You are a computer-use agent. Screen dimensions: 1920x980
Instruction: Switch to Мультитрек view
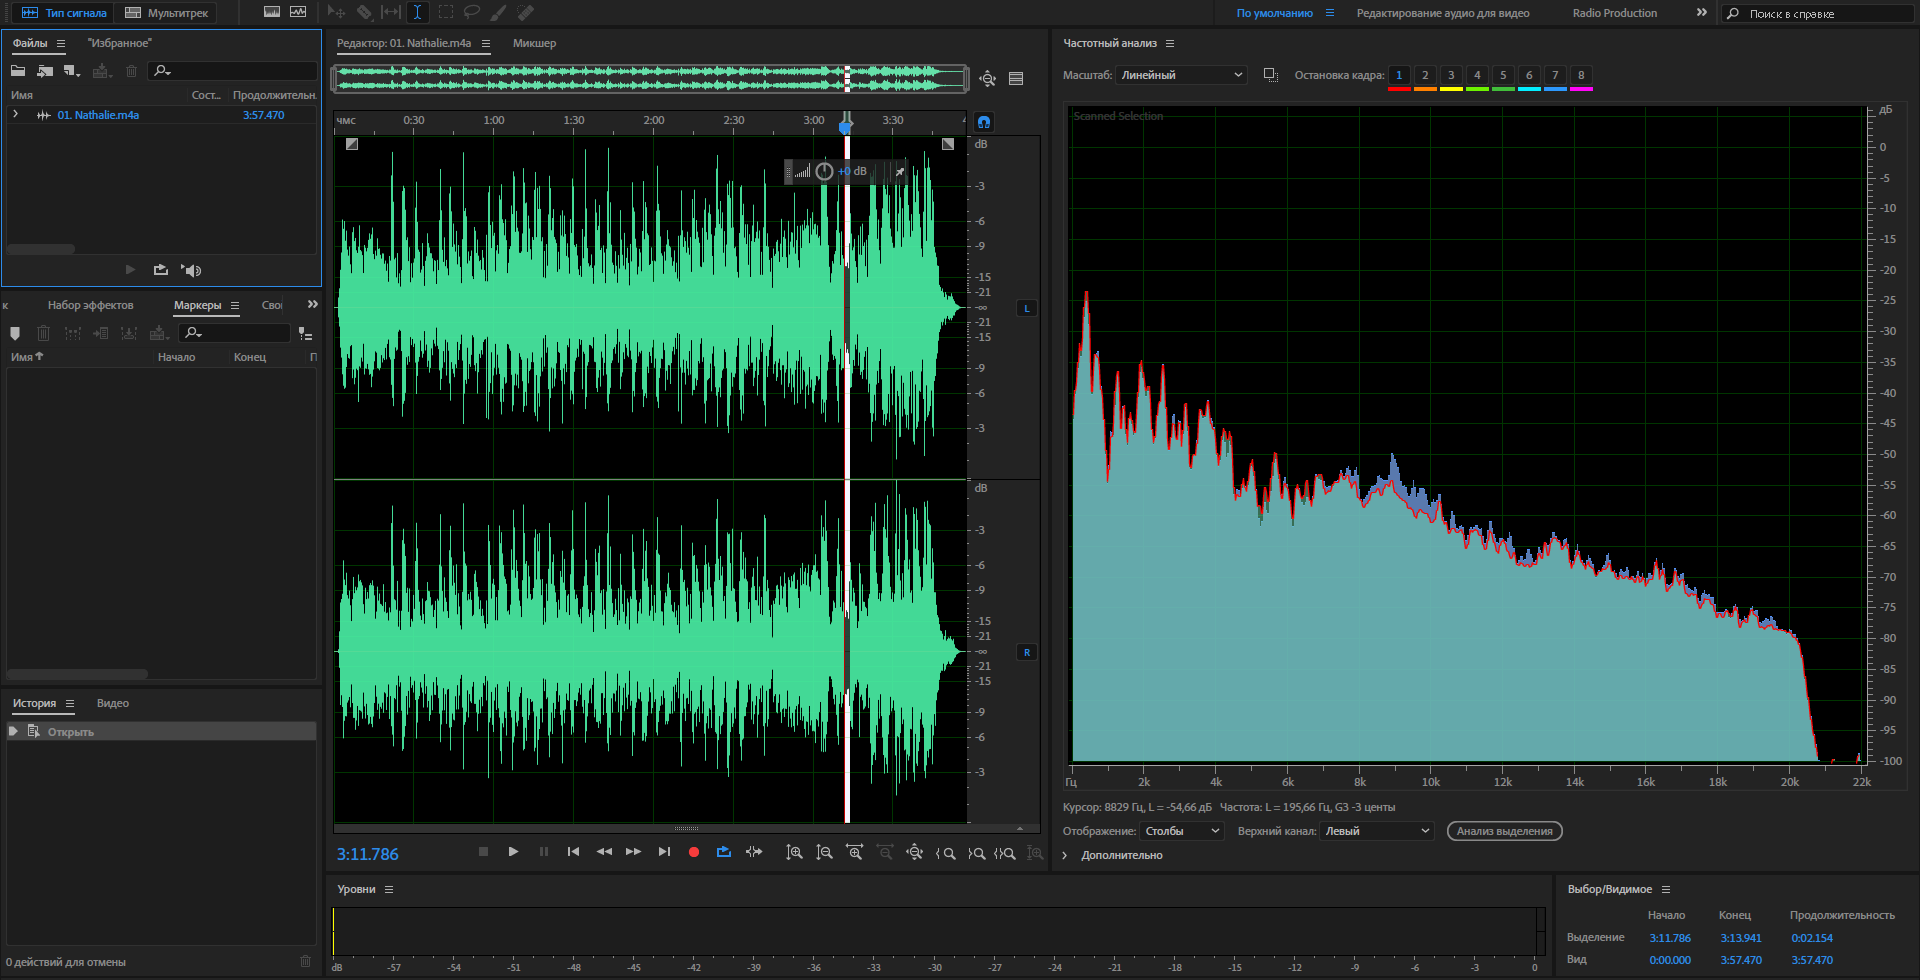(167, 13)
